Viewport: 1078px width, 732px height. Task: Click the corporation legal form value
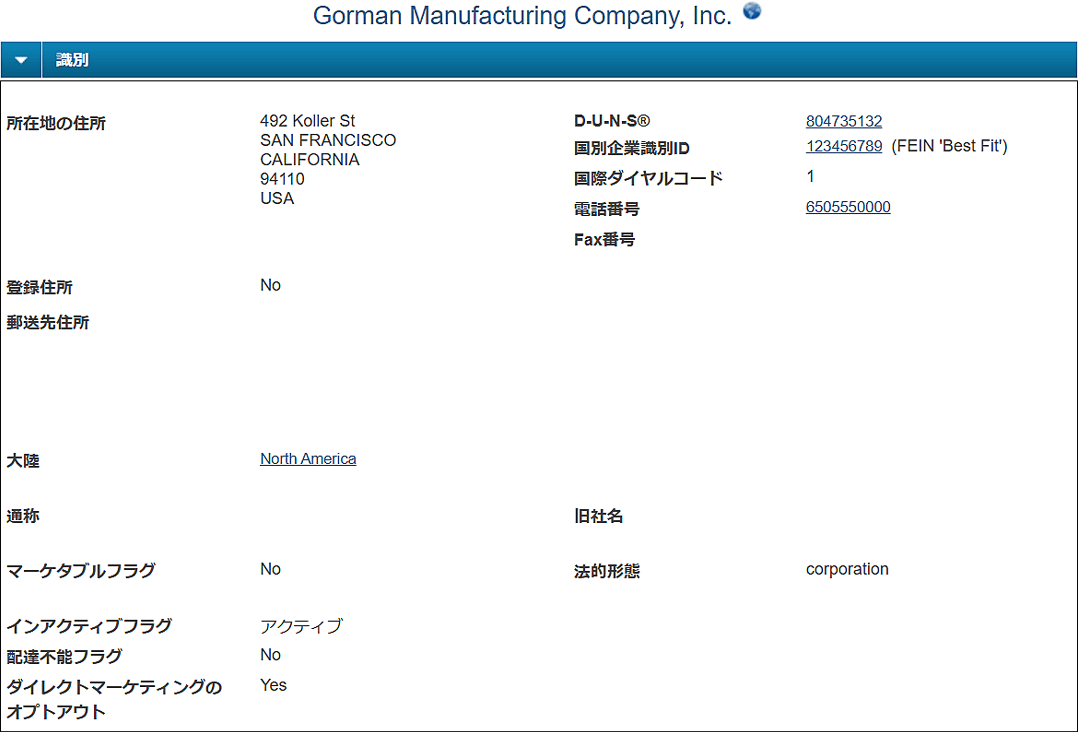click(847, 569)
